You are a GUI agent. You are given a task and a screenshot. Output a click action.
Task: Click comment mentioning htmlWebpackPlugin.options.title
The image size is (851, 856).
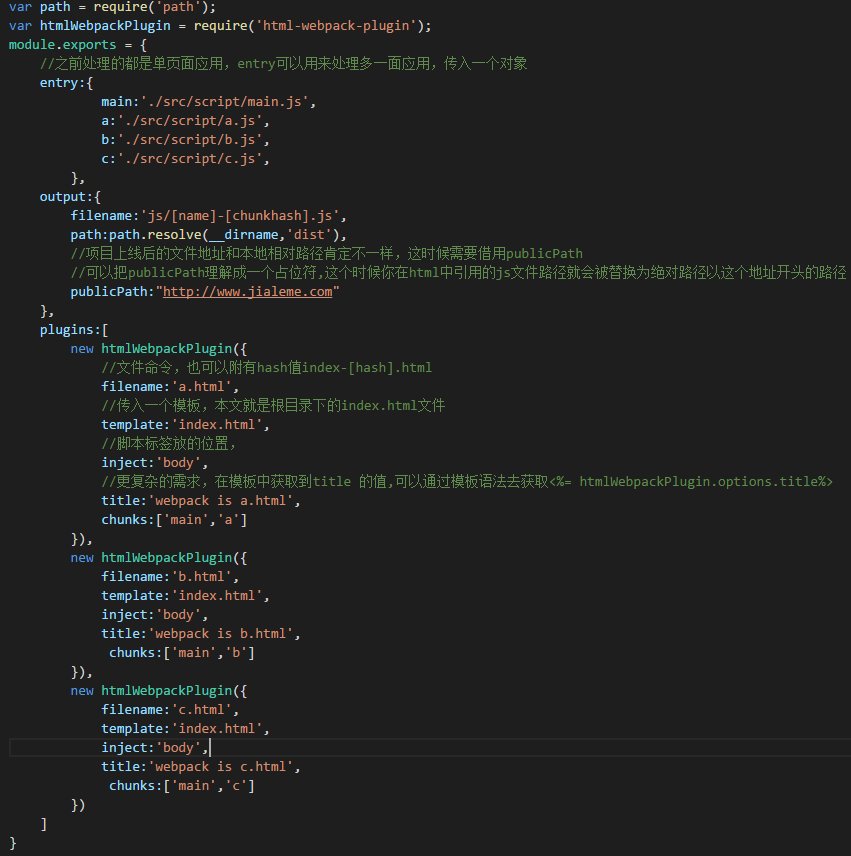coord(467,482)
